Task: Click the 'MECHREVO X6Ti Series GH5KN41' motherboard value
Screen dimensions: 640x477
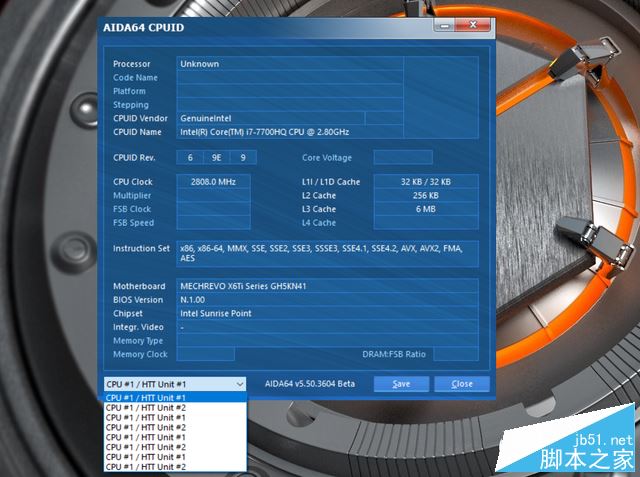Action: pyautogui.click(x=243, y=286)
